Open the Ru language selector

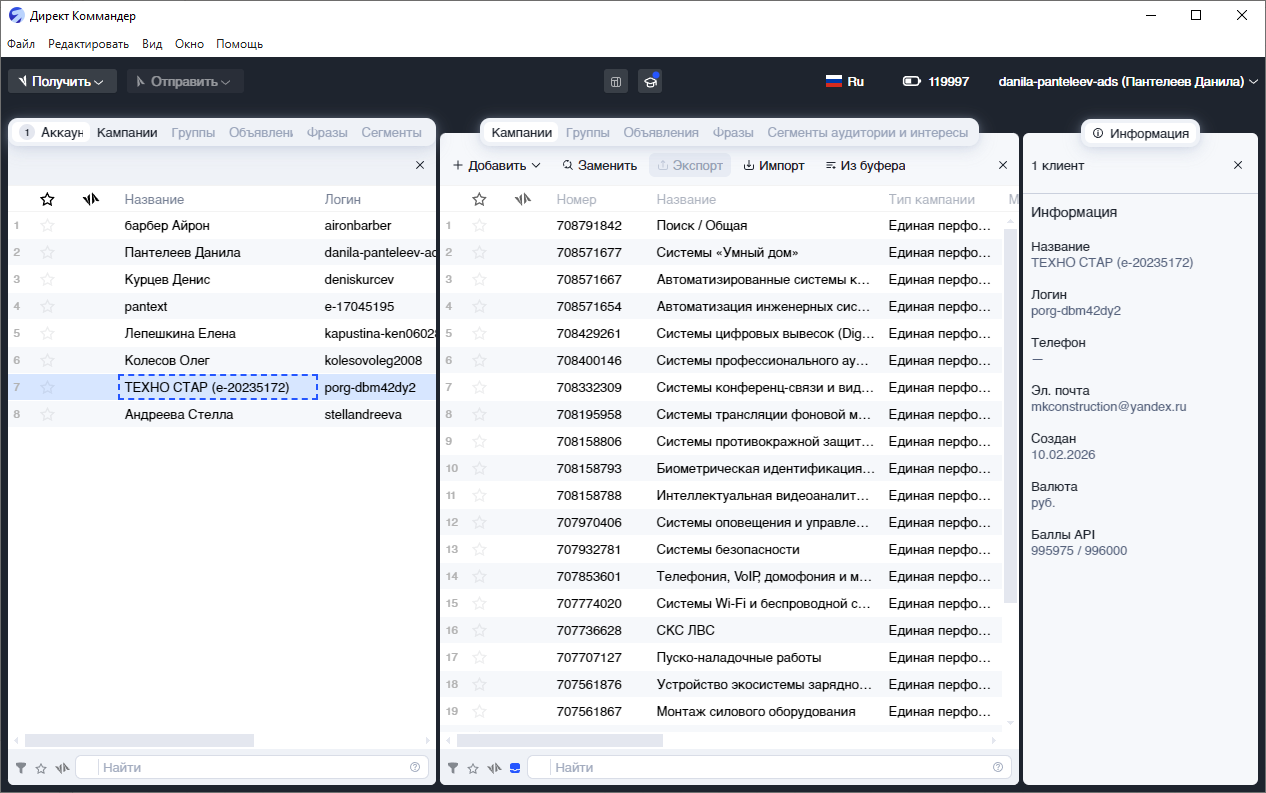pos(845,82)
